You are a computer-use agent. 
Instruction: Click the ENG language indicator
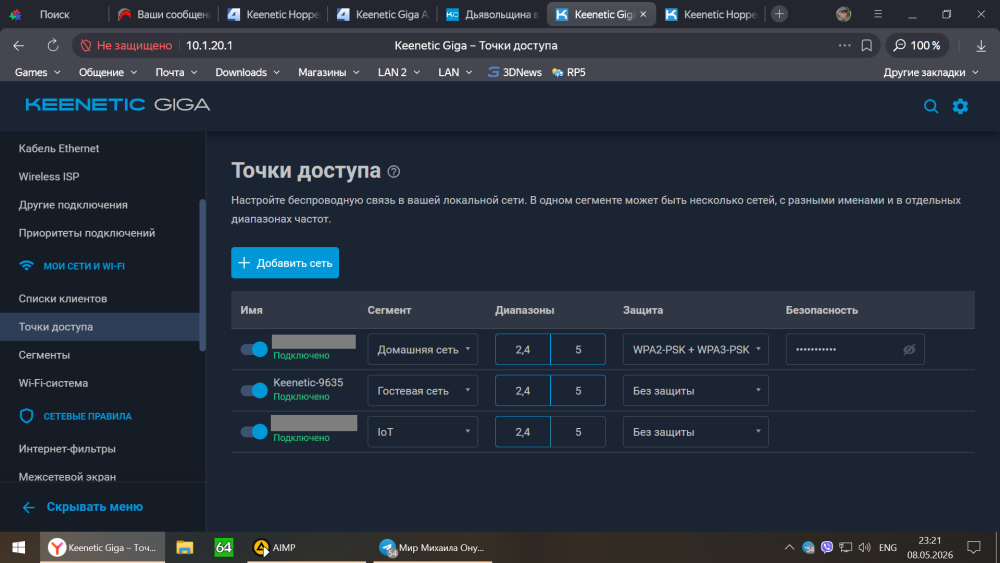(888, 547)
